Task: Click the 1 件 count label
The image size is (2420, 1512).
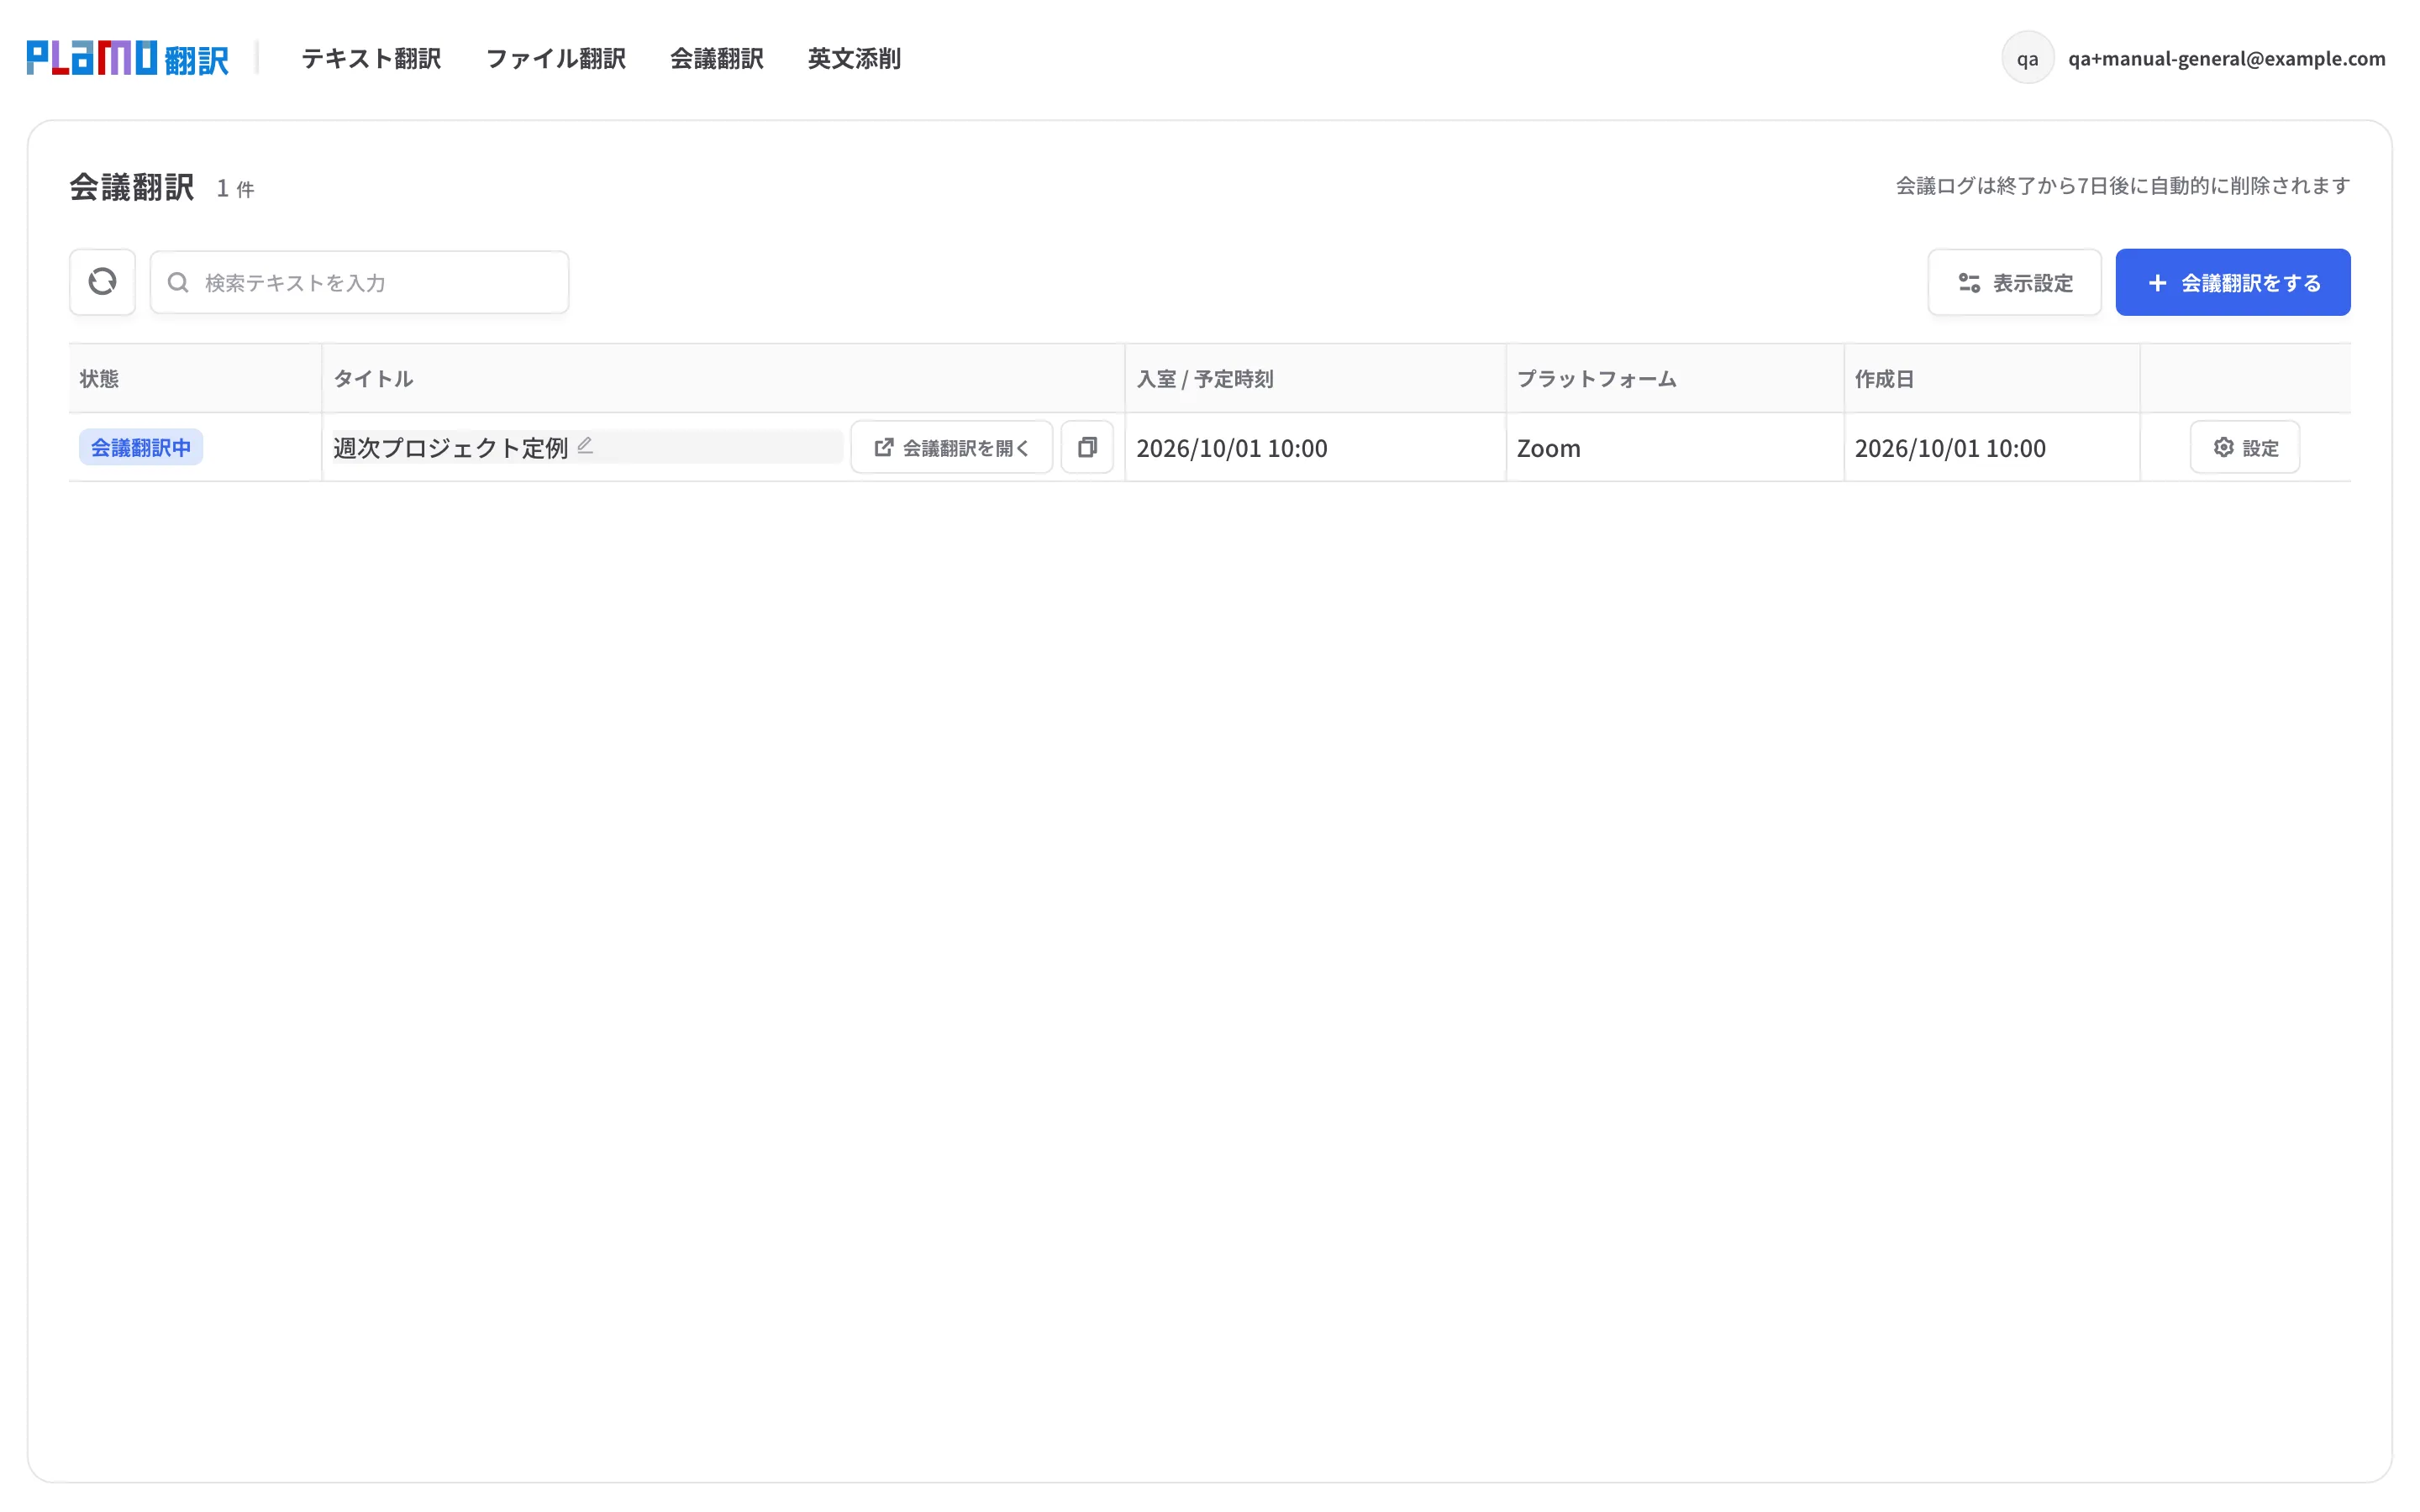Action: [235, 188]
